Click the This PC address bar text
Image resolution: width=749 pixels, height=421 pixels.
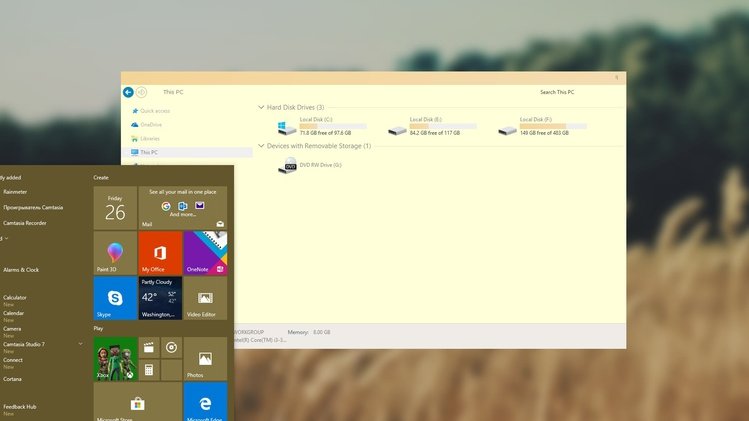click(x=173, y=92)
